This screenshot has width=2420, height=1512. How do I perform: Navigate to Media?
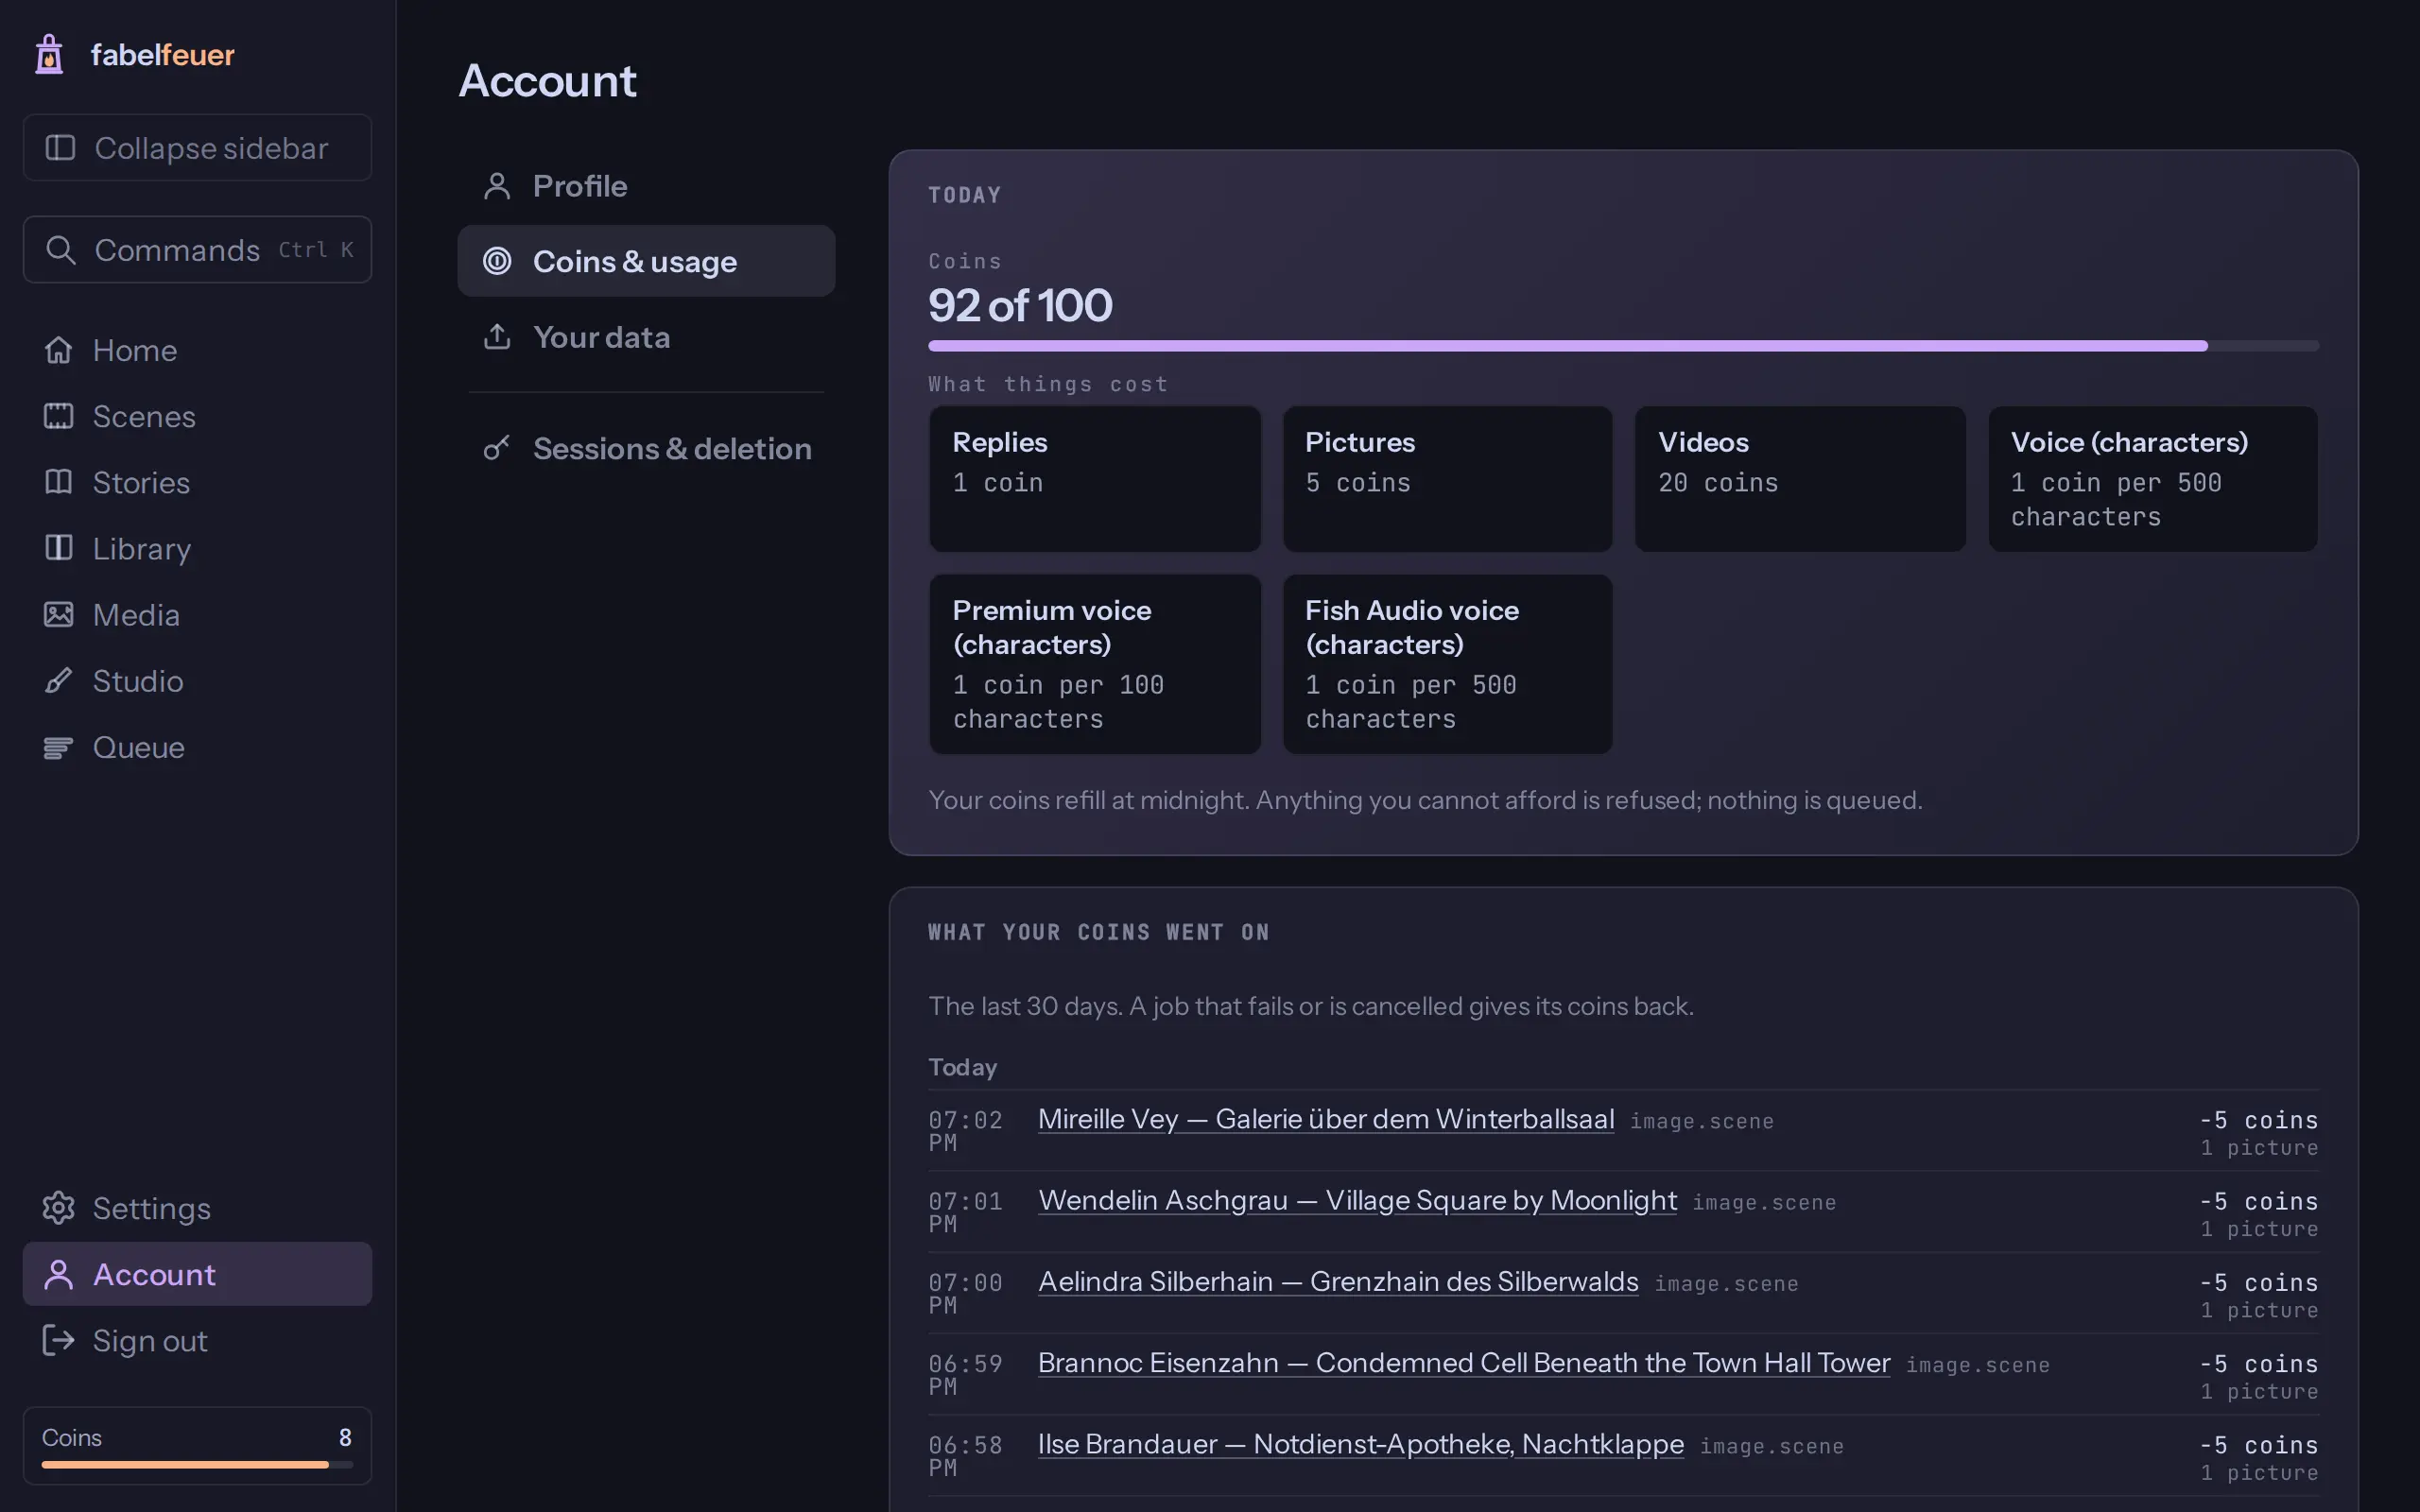click(x=197, y=614)
